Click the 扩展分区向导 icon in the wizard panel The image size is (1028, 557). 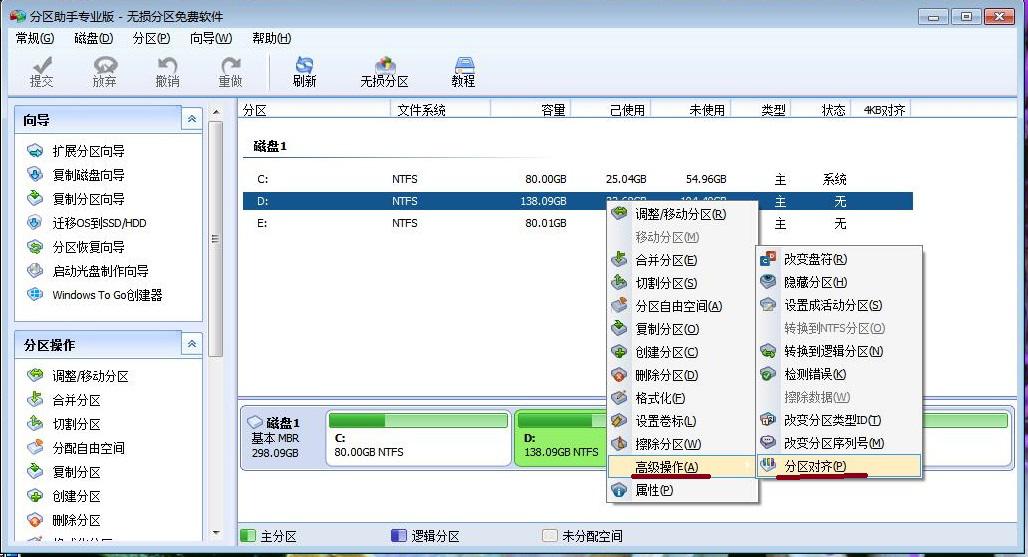click(x=35, y=151)
